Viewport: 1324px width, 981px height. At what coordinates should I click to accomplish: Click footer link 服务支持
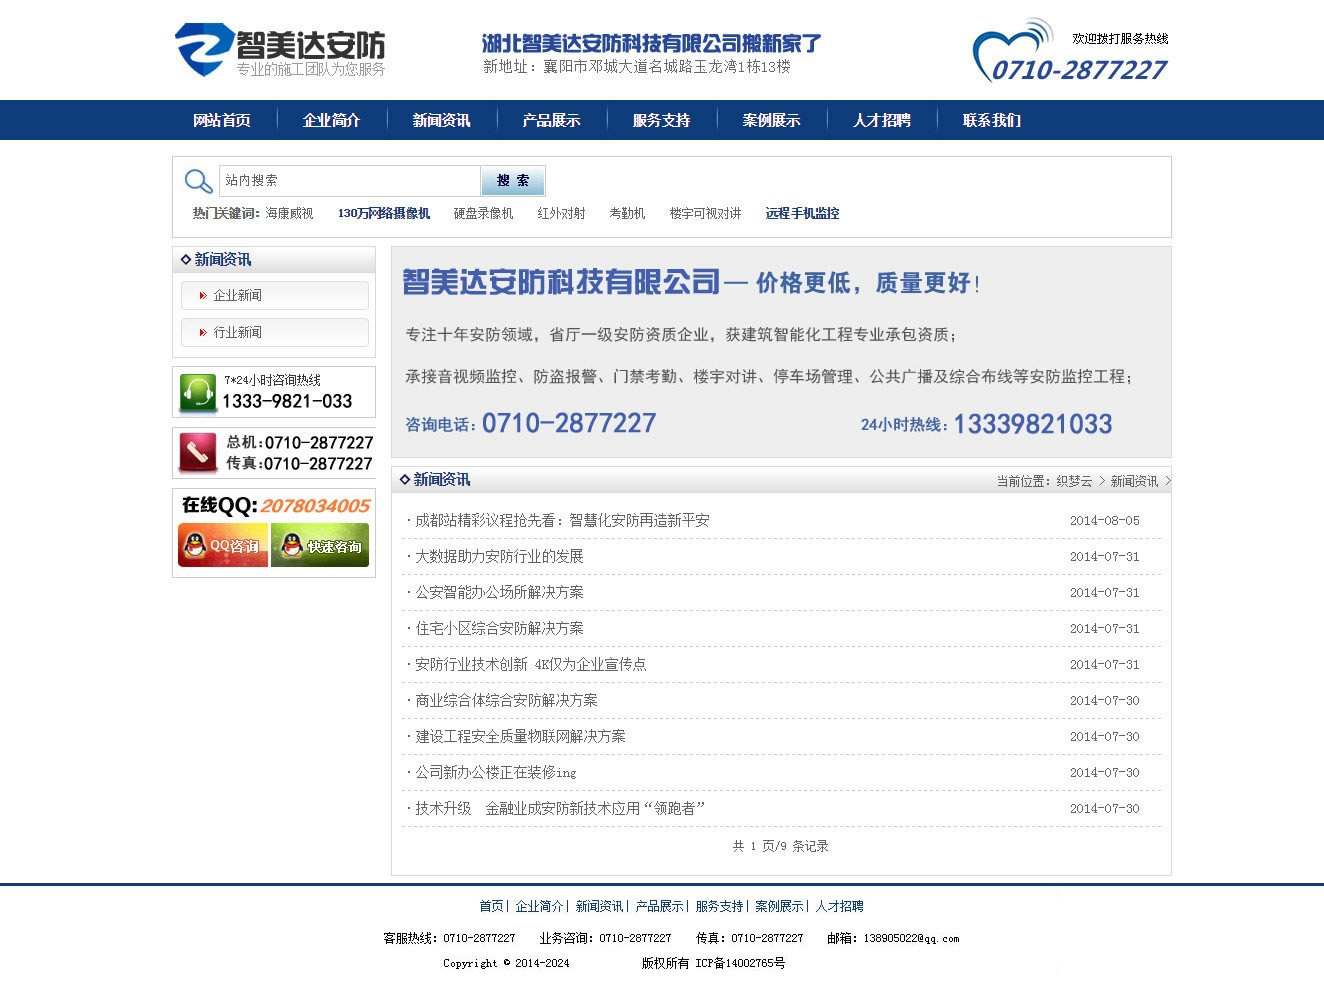pyautogui.click(x=719, y=907)
